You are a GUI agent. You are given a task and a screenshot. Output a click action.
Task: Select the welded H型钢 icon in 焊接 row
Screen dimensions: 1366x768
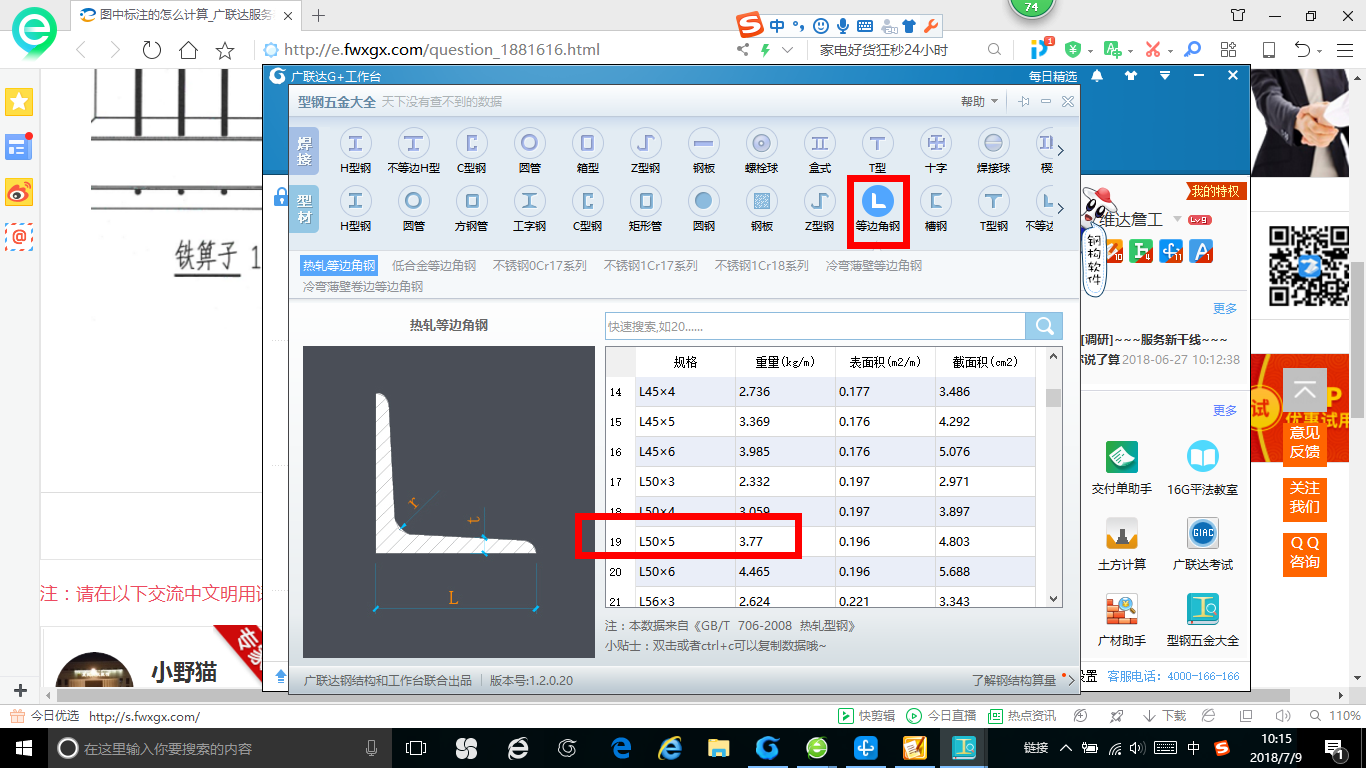point(355,143)
